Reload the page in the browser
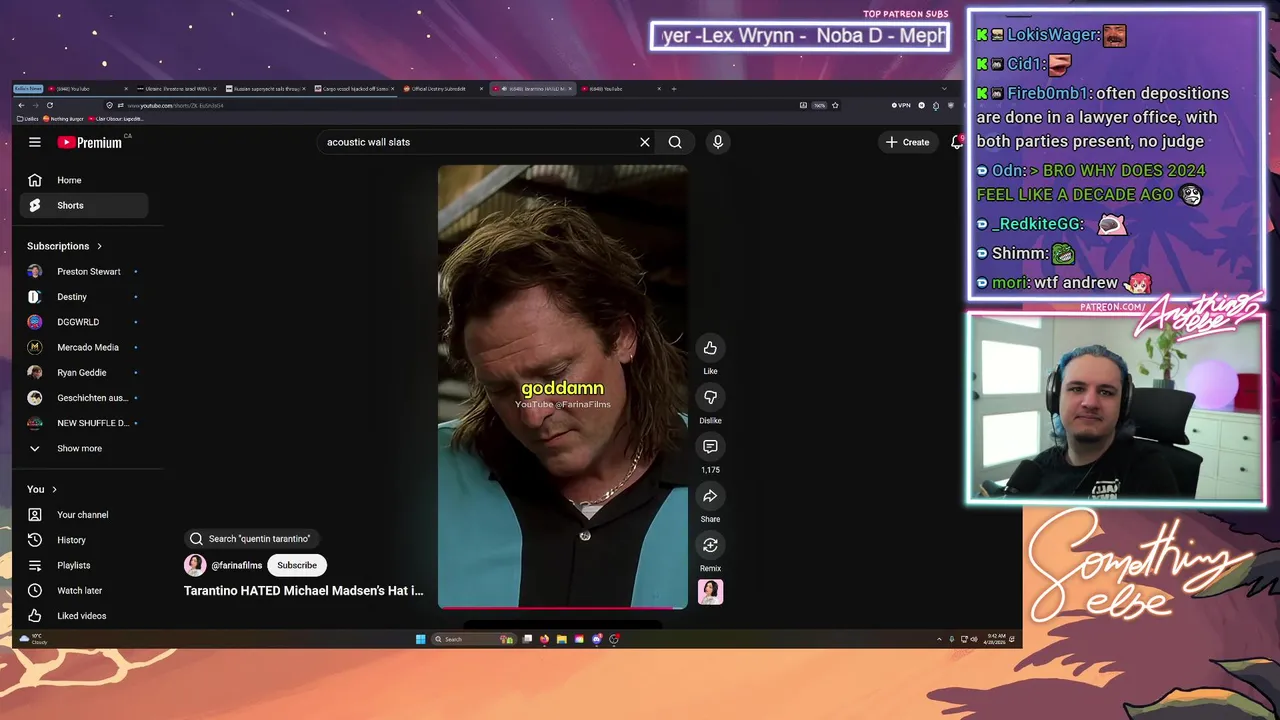 coord(50,105)
